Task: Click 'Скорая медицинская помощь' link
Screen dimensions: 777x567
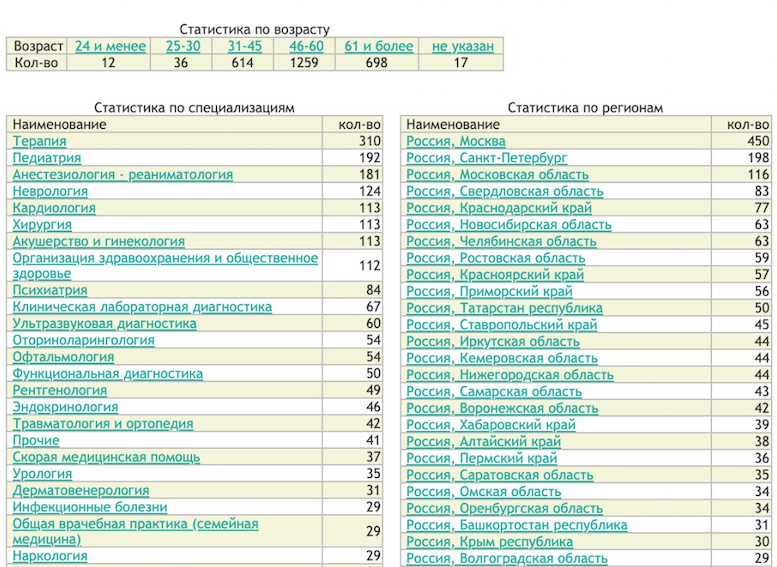Action: pyautogui.click(x=106, y=457)
